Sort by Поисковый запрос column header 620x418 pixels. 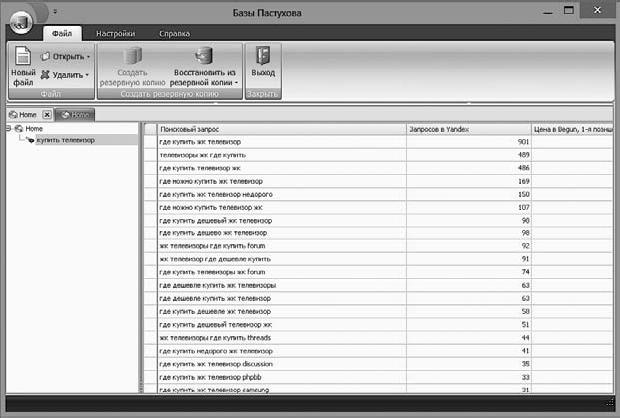280,129
